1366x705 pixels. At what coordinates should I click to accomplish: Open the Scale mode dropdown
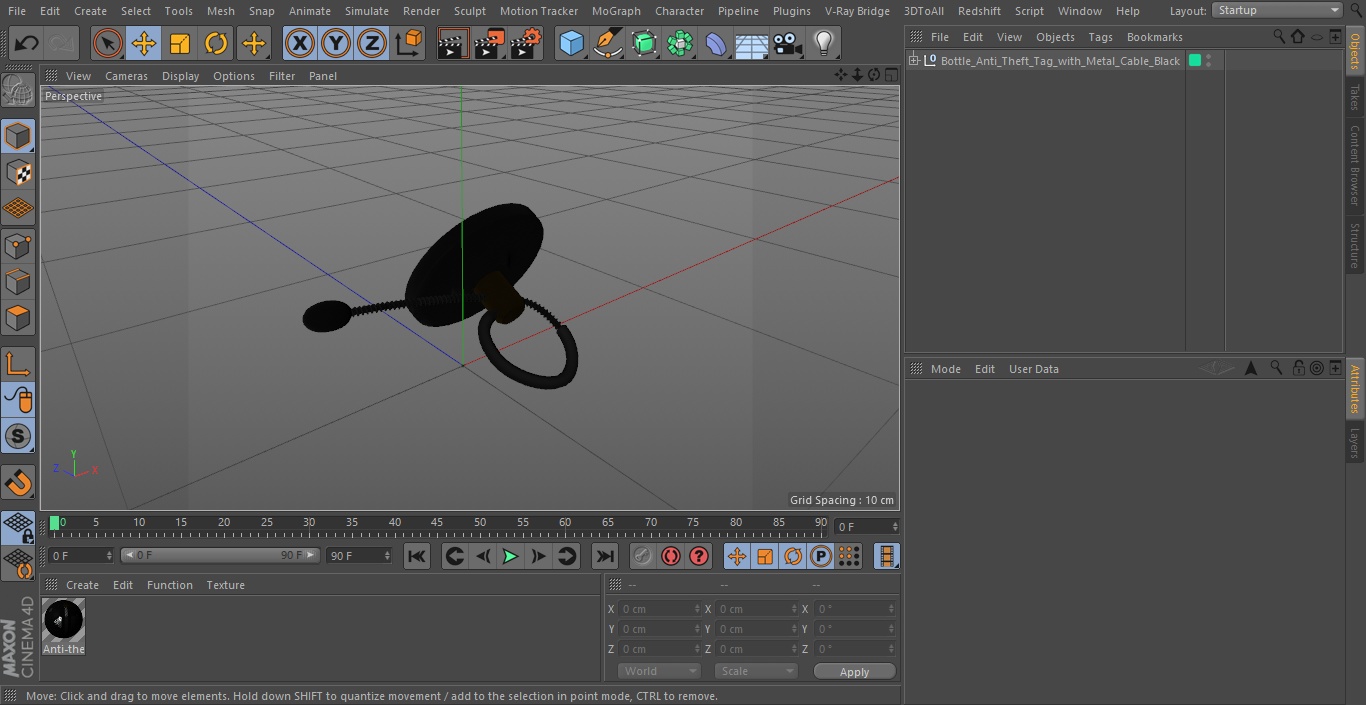pyautogui.click(x=755, y=671)
